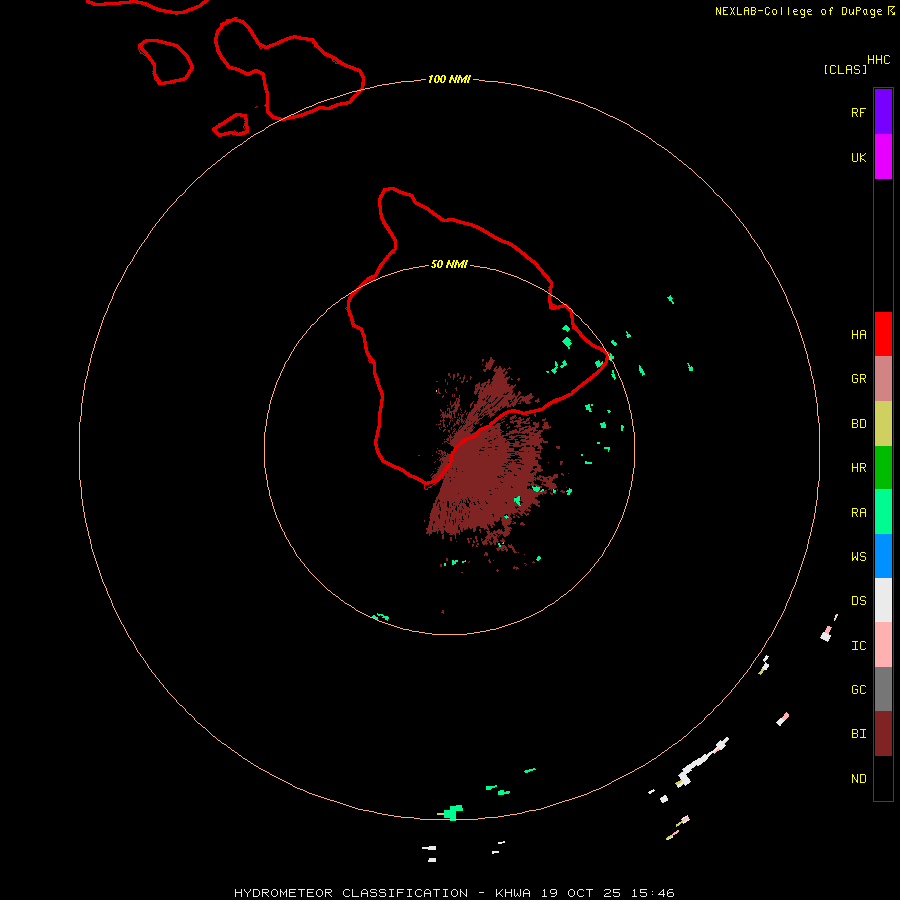Screen dimensions: 900x900
Task: Click the 50 NMI range ring label
Action: point(449,264)
